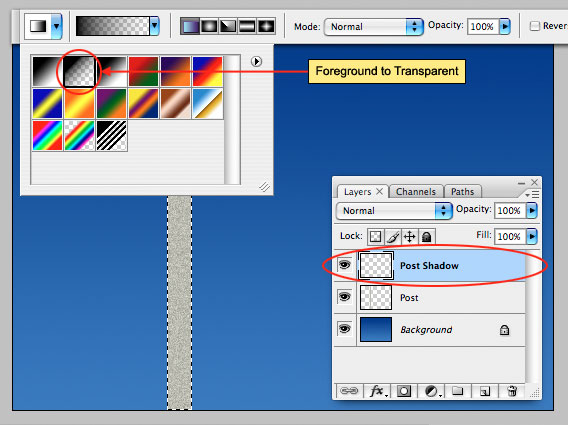Click the Link layers icon

coord(349,391)
